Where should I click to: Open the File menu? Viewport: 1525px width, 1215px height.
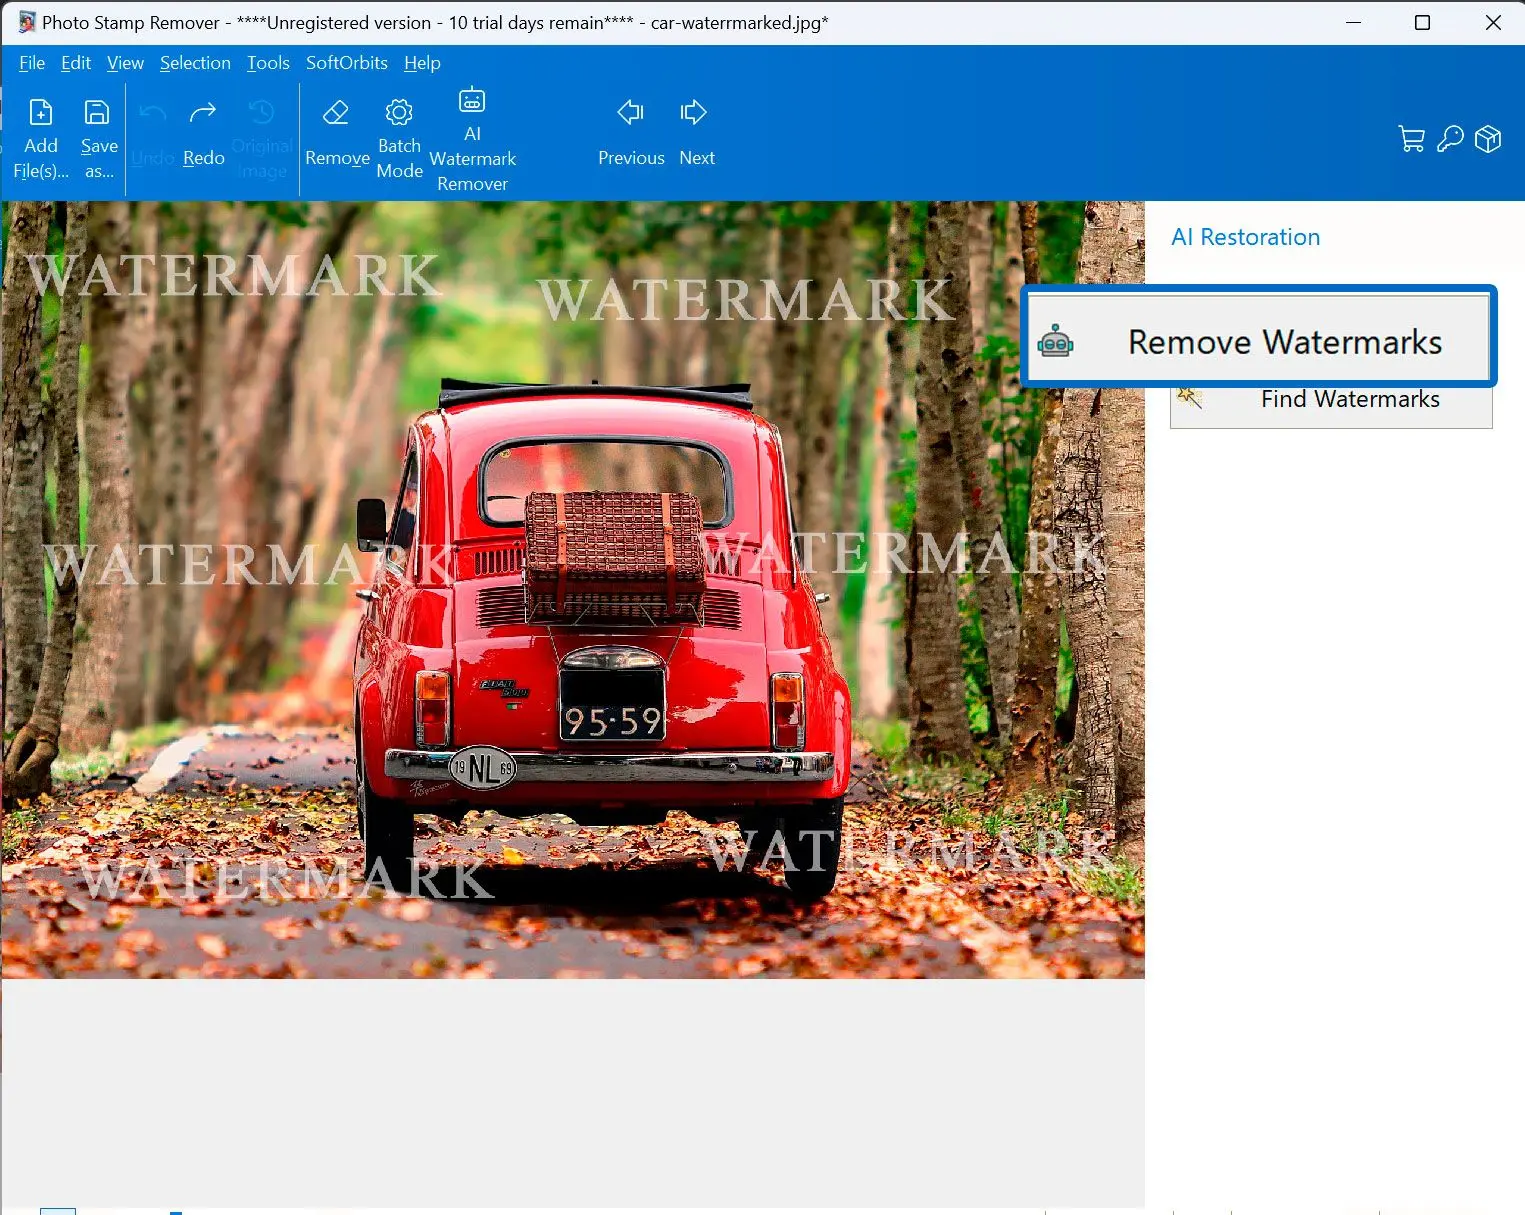click(32, 63)
